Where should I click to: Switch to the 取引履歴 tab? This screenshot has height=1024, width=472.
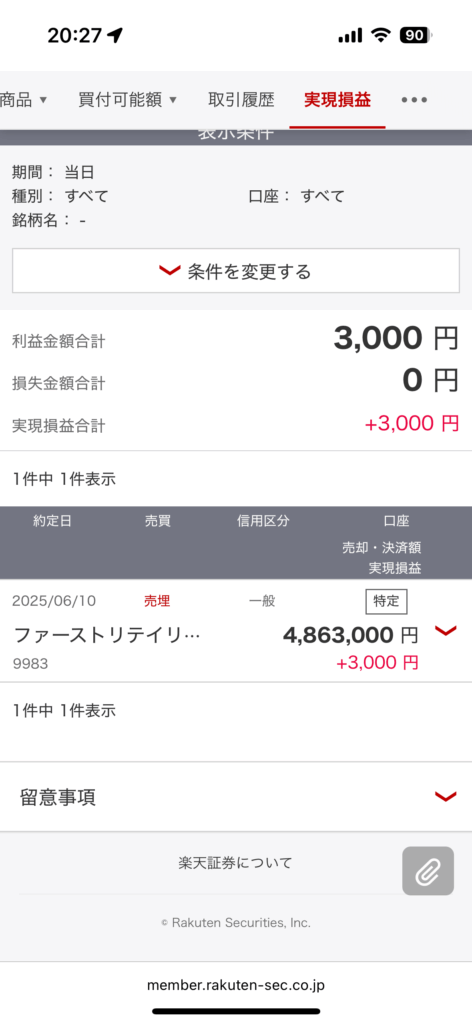(241, 100)
